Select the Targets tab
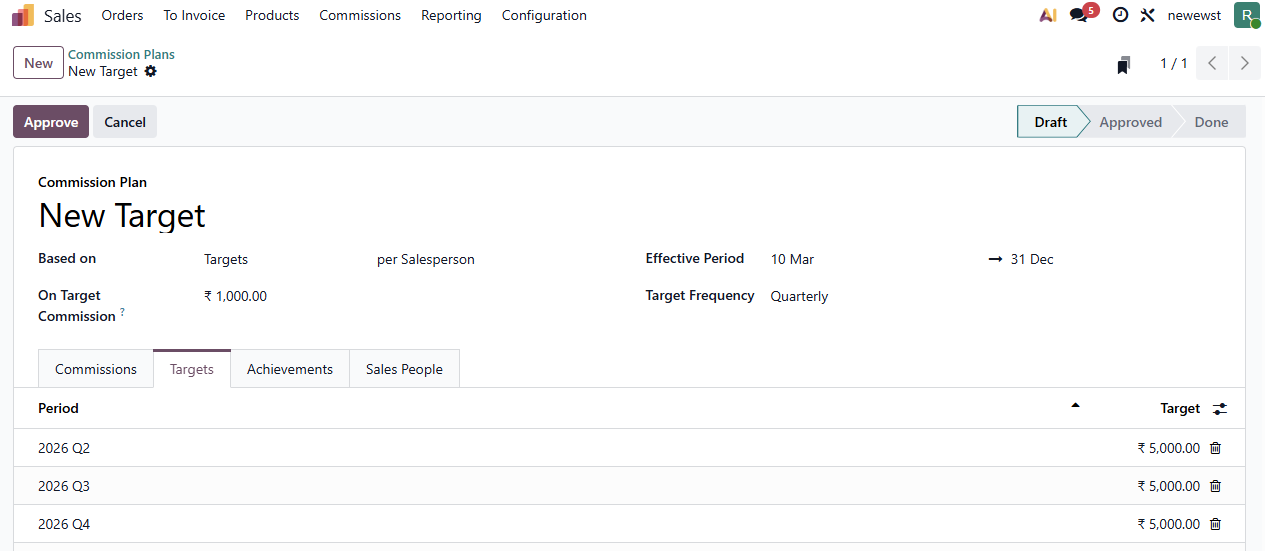 click(x=192, y=369)
